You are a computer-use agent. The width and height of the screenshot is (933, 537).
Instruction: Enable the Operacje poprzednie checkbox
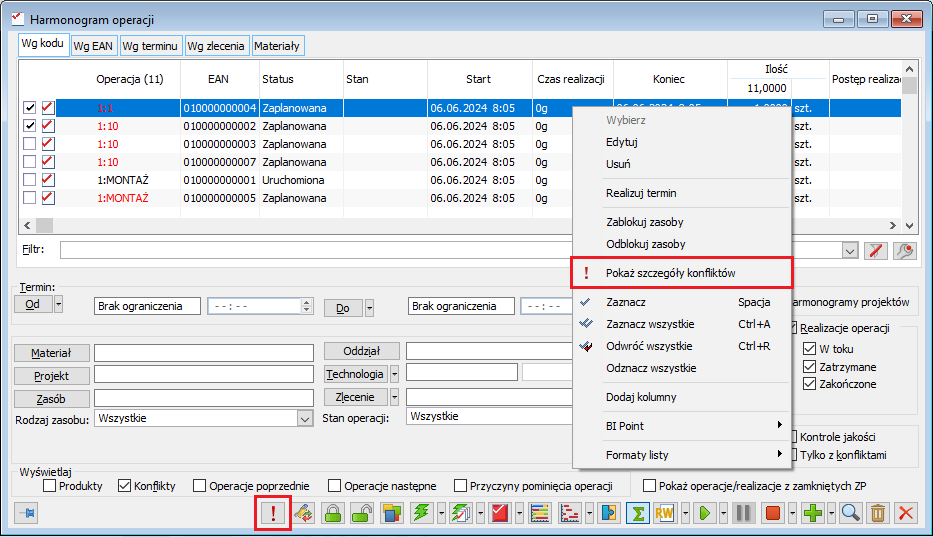tap(199, 486)
